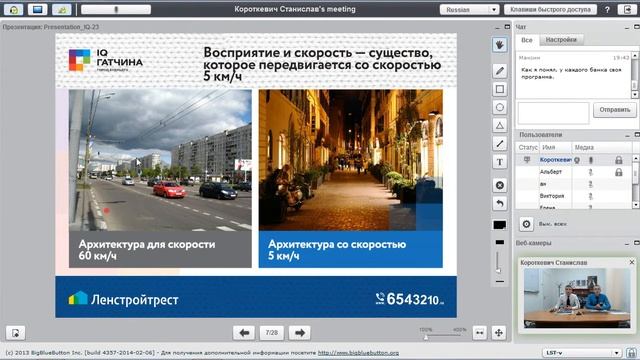Viewport: 640px width, 360px height.
Task: Click the logout icon at top right
Action: click(x=627, y=9)
